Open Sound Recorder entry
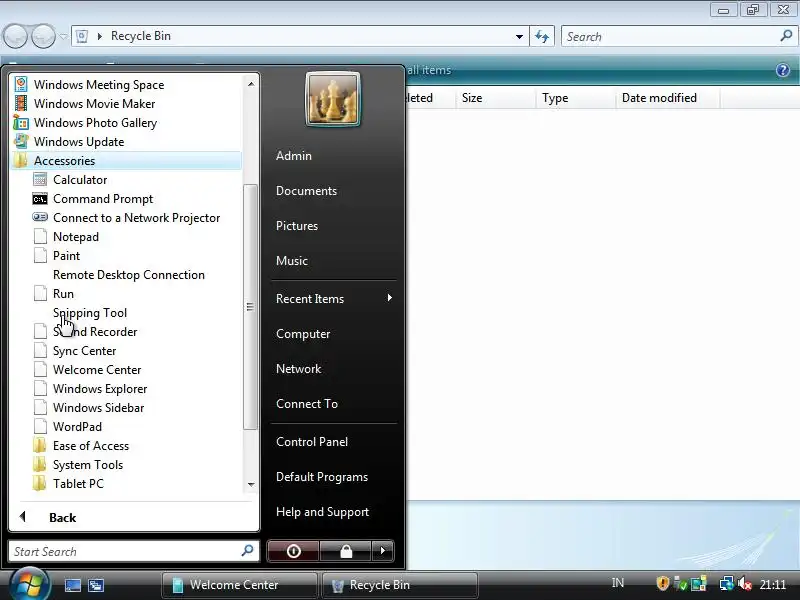The height and width of the screenshot is (600, 800). (95, 332)
